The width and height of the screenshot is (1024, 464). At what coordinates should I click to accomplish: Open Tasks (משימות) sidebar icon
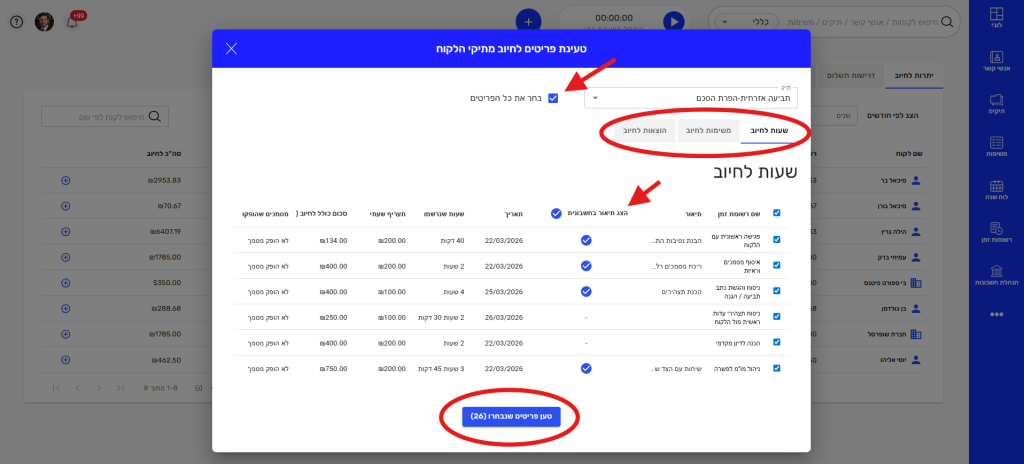(995, 146)
